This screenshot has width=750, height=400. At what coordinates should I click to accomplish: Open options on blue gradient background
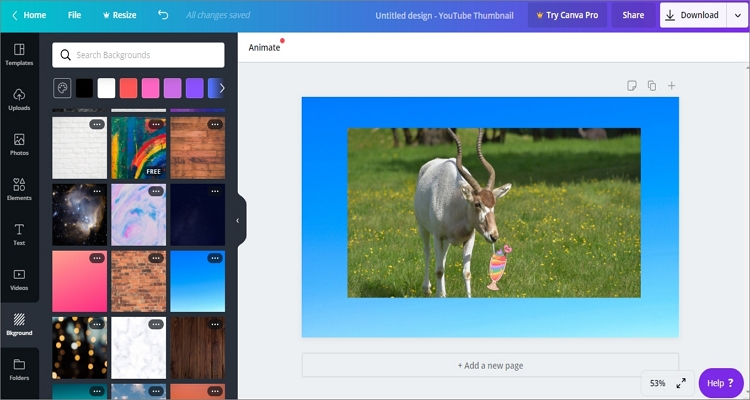pos(215,258)
